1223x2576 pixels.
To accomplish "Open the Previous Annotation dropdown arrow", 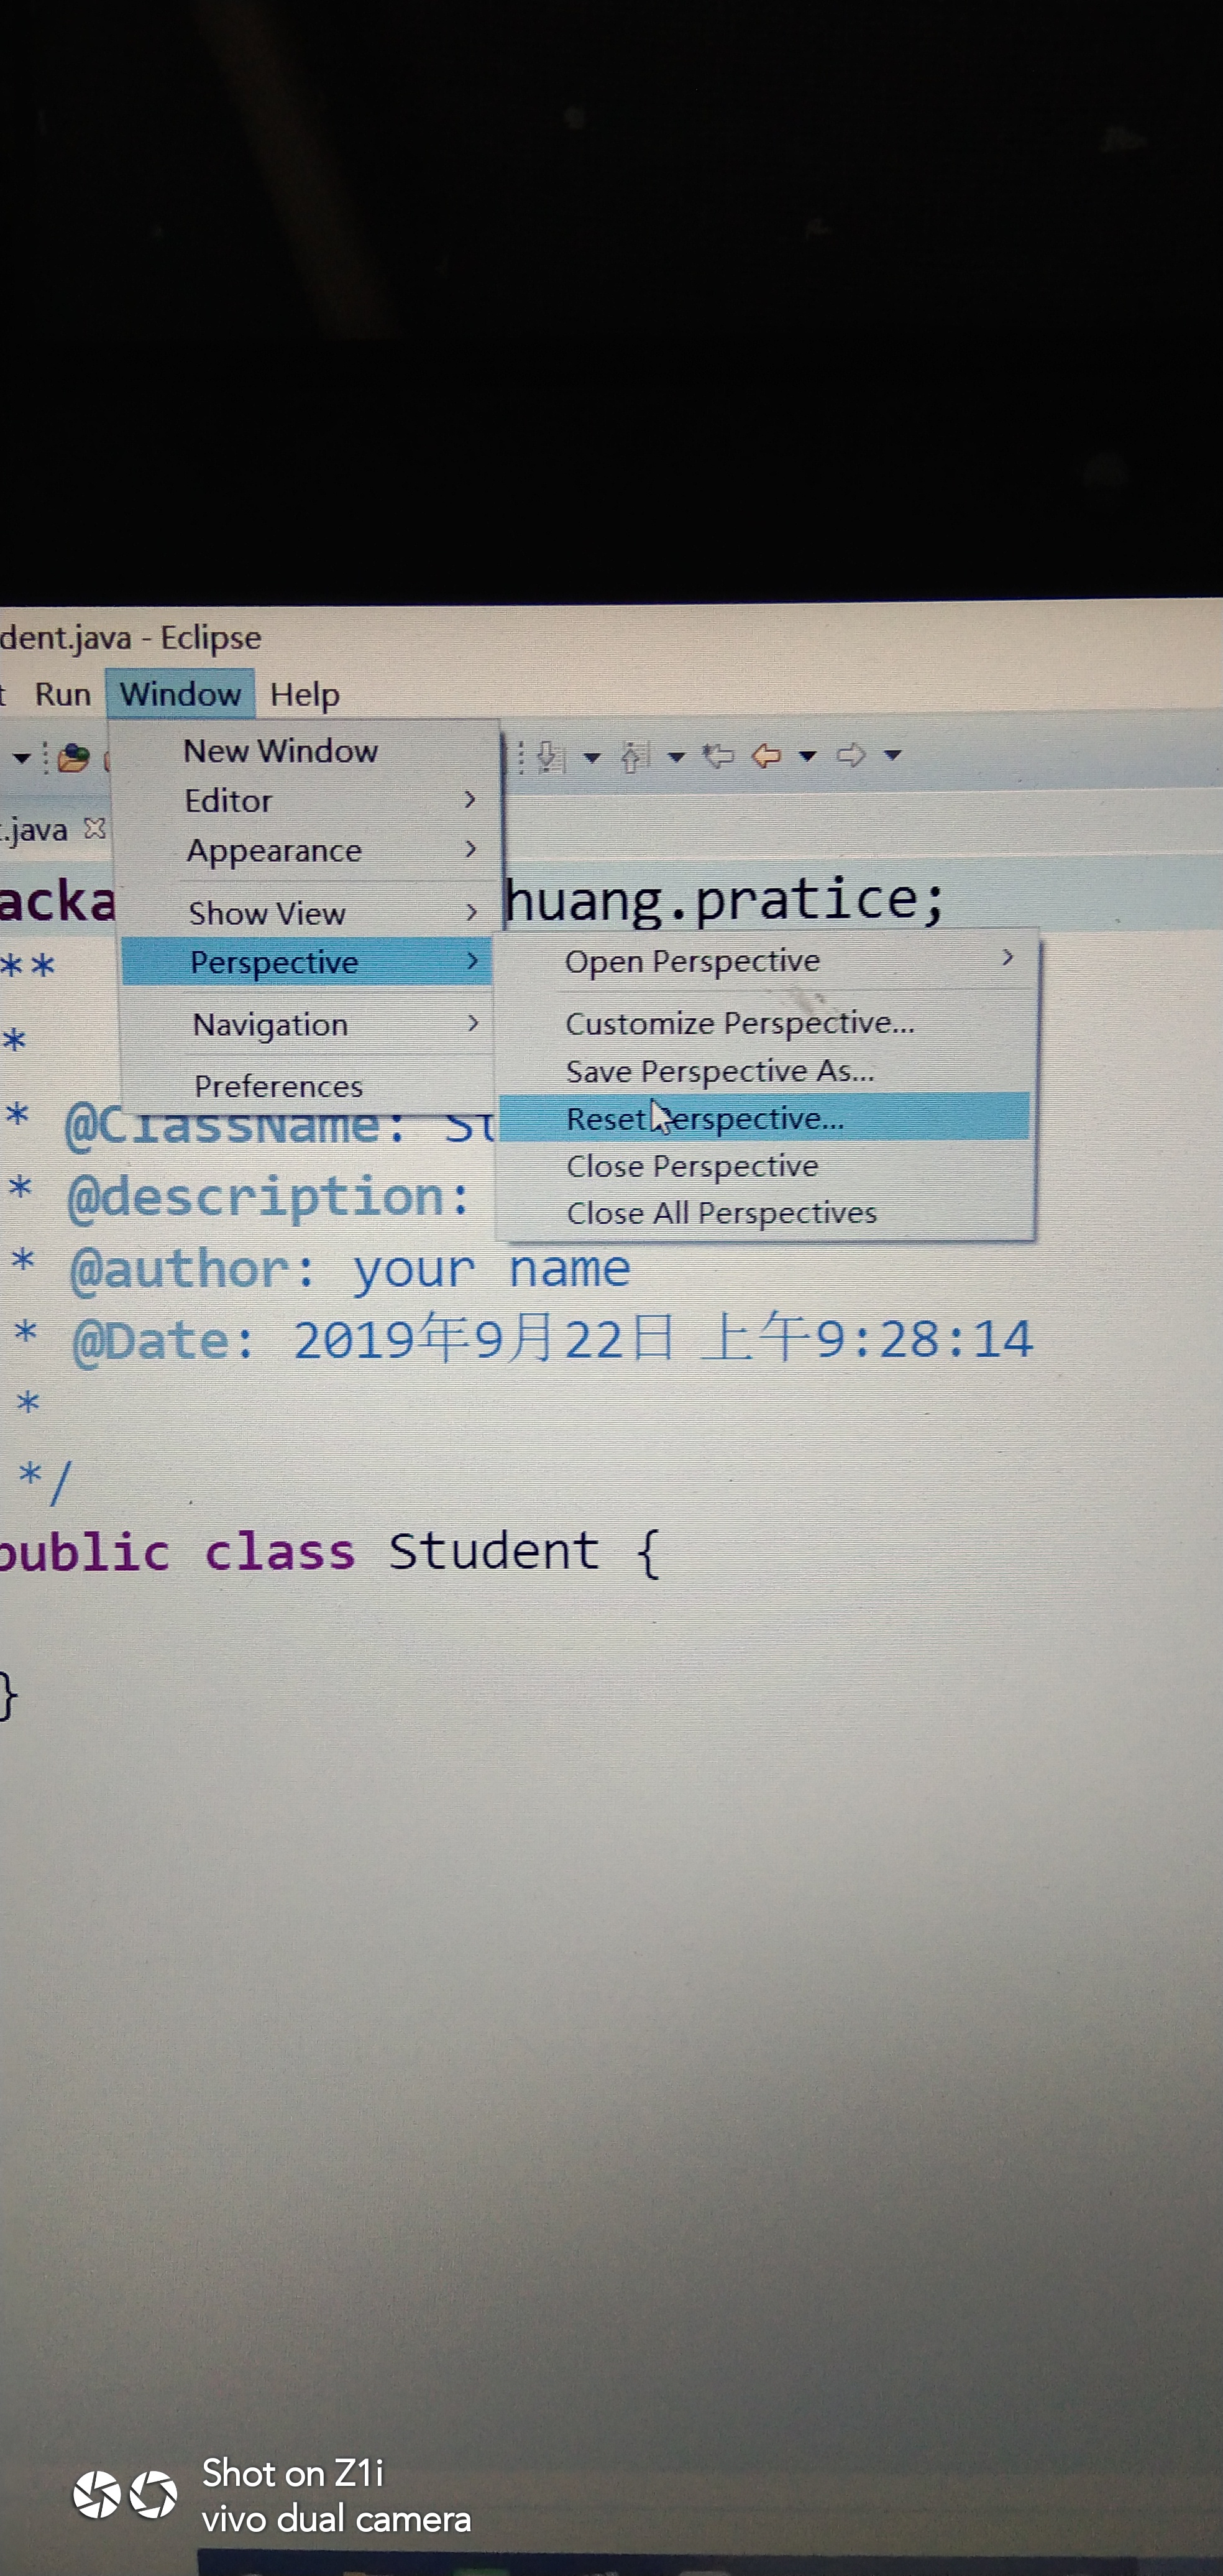I will point(677,757).
